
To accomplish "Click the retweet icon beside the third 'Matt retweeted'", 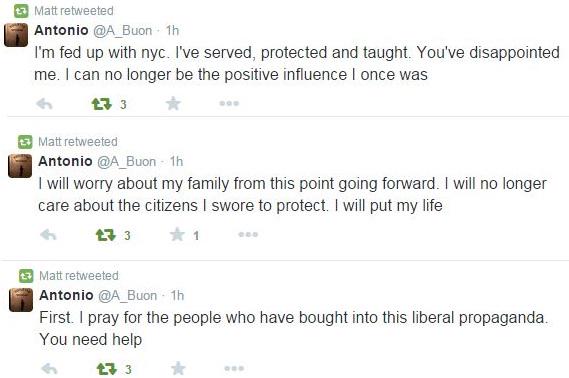I will click(x=26, y=276).
